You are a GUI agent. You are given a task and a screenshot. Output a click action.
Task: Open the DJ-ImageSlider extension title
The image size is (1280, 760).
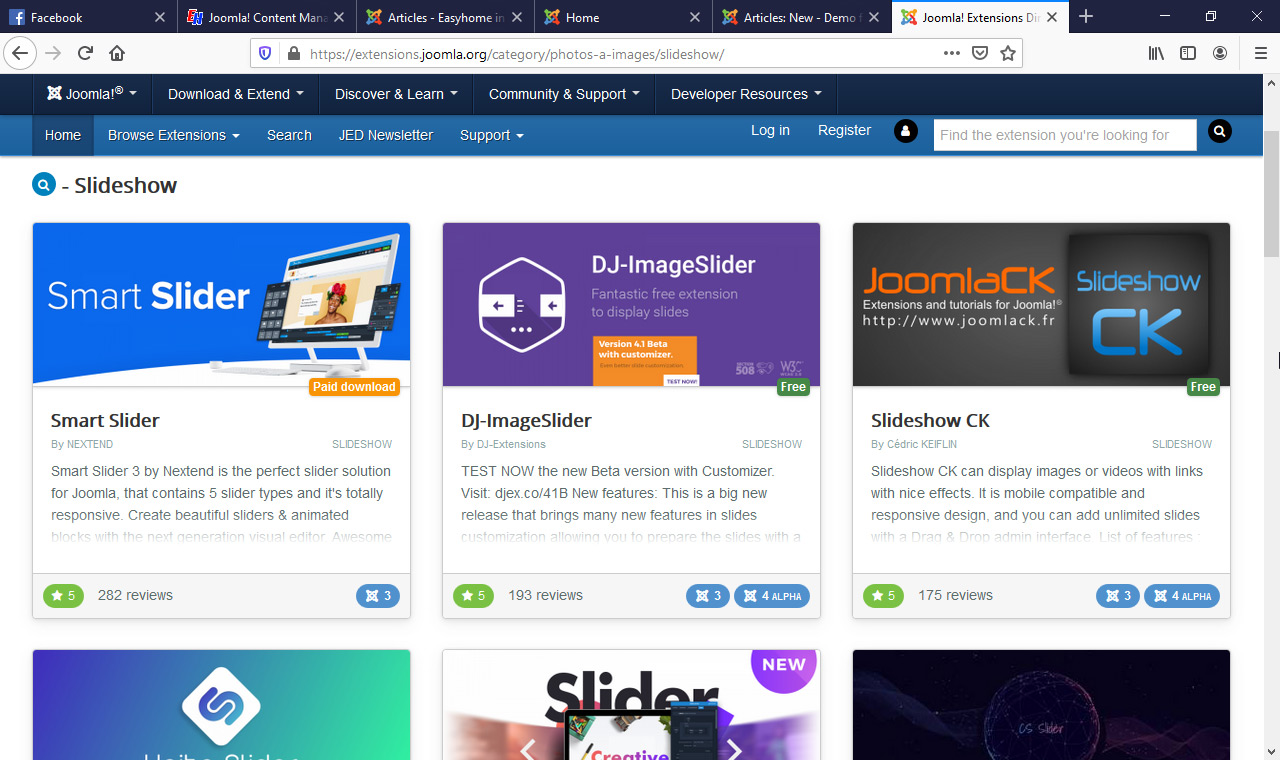point(526,420)
